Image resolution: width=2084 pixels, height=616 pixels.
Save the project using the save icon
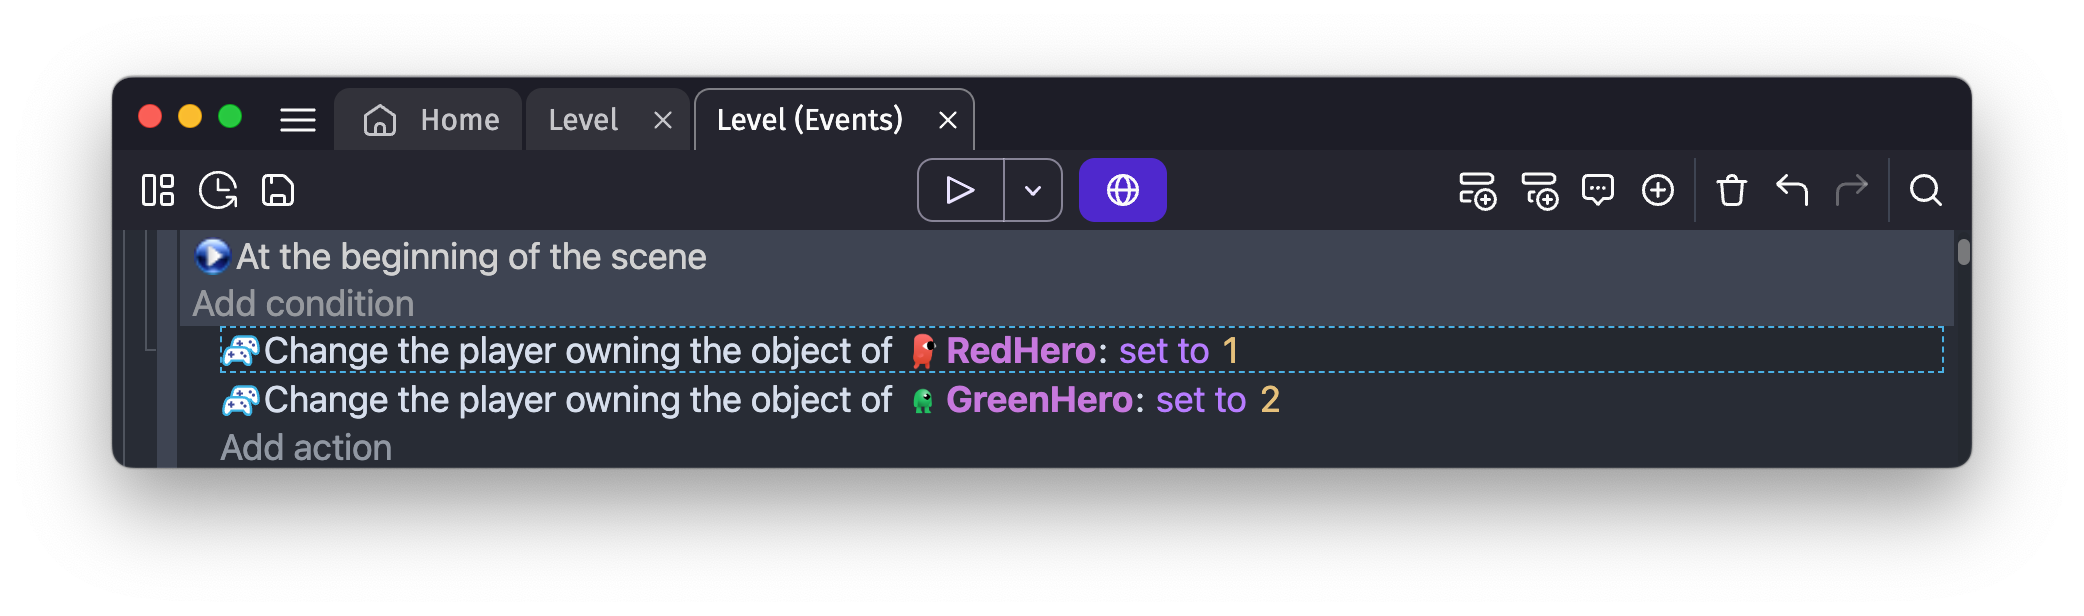(277, 190)
